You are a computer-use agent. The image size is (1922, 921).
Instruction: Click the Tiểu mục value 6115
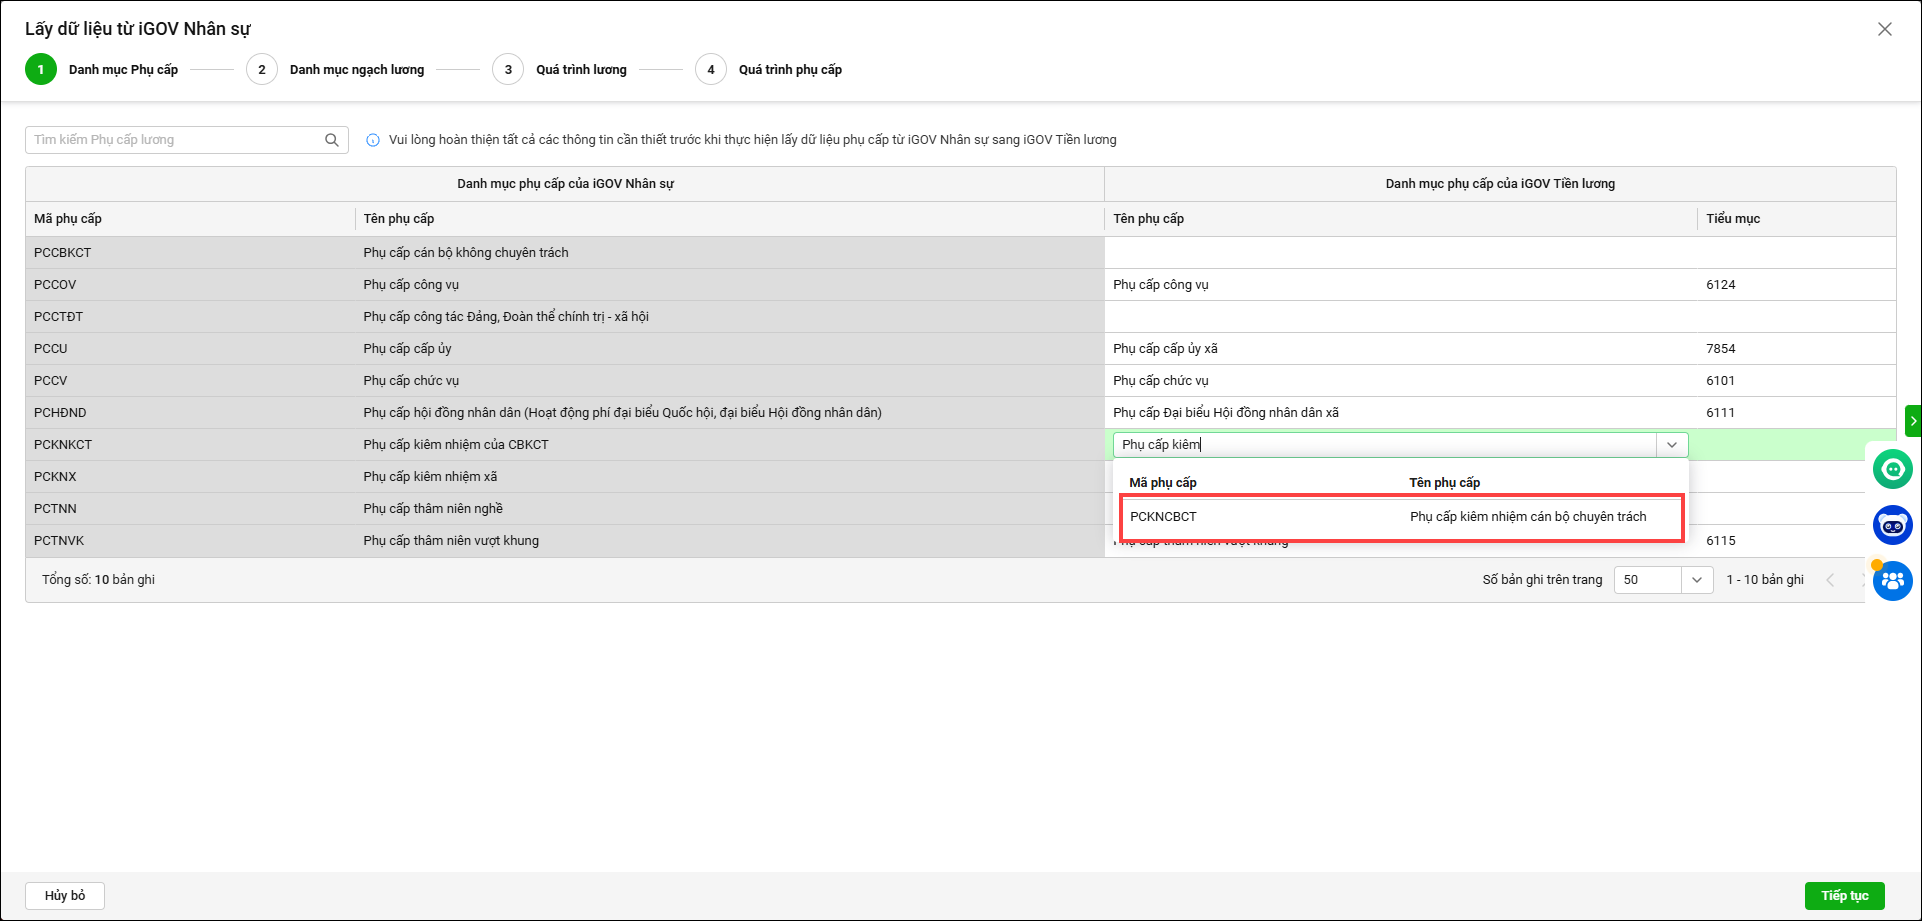[1720, 541]
